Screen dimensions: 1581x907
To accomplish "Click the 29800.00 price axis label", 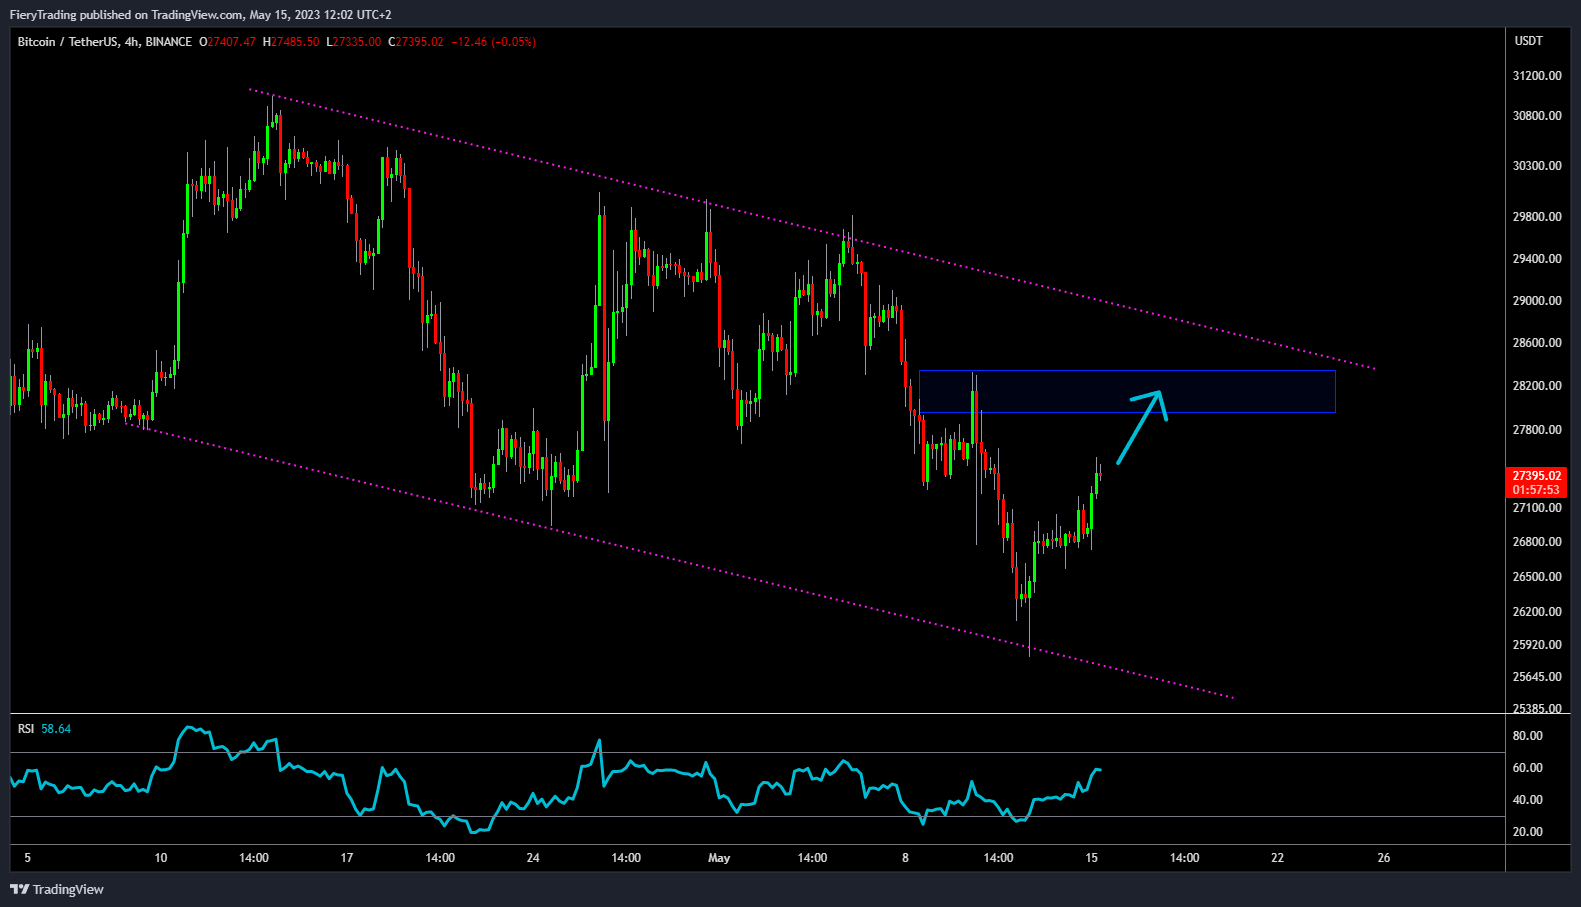I will click(1537, 217).
